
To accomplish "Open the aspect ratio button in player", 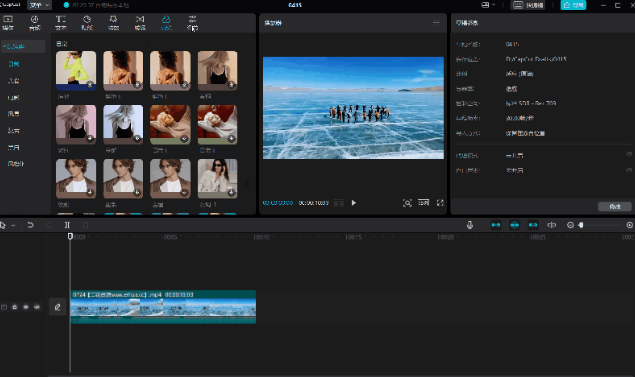I will [424, 202].
